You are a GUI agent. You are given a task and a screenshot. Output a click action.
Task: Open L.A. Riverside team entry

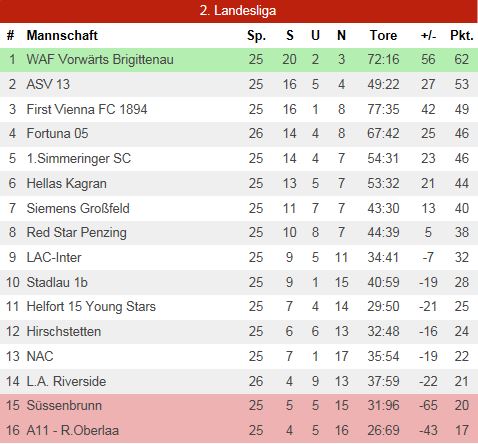pos(66,381)
